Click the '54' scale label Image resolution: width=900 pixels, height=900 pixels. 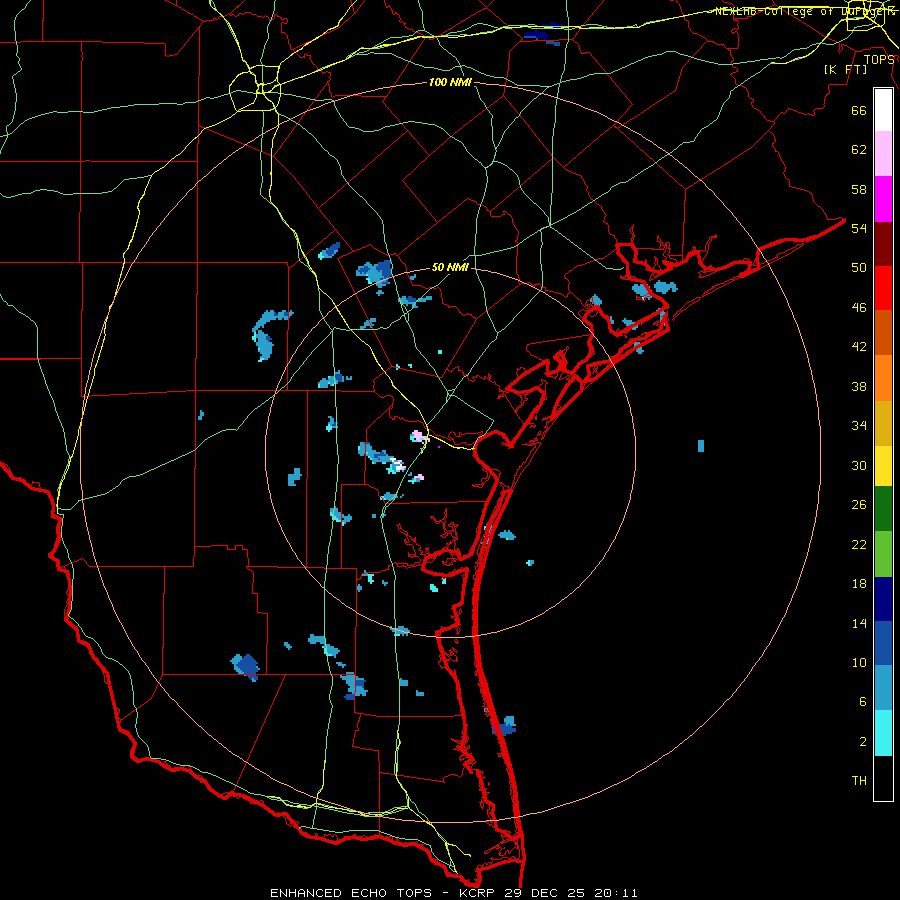pyautogui.click(x=859, y=228)
